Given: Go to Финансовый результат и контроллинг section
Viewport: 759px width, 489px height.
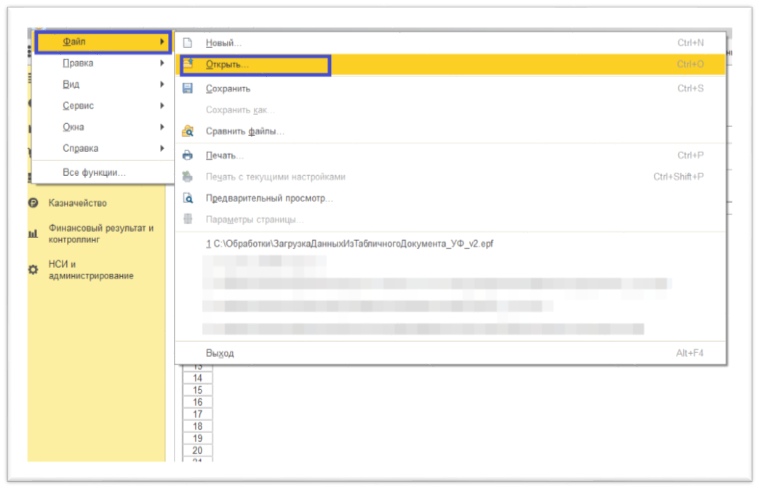Looking at the screenshot, I should [101, 233].
